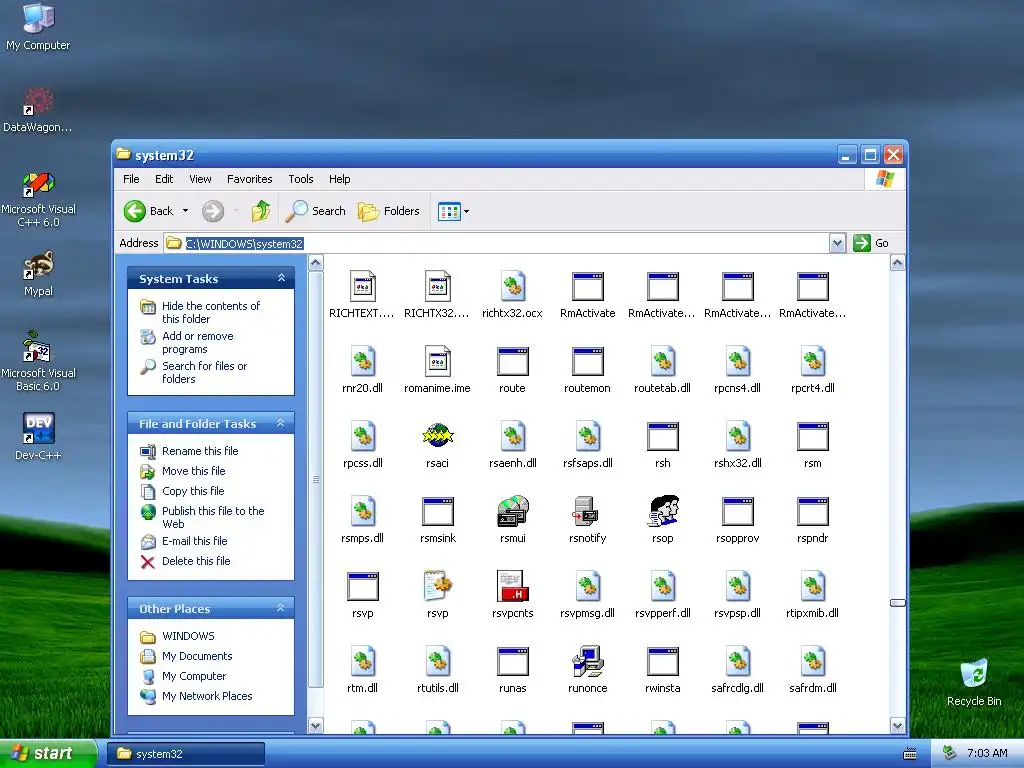Viewport: 1024px width, 768px height.
Task: Select the rwinsta application icon
Action: [663, 661]
